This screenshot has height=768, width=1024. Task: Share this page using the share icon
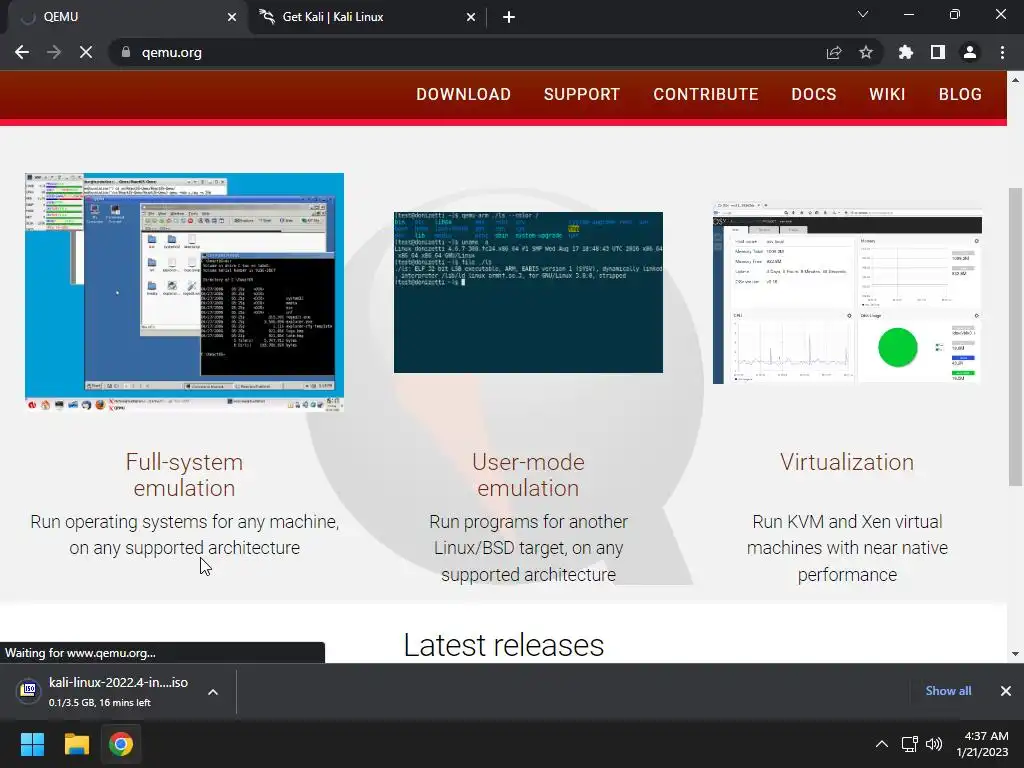[x=834, y=52]
